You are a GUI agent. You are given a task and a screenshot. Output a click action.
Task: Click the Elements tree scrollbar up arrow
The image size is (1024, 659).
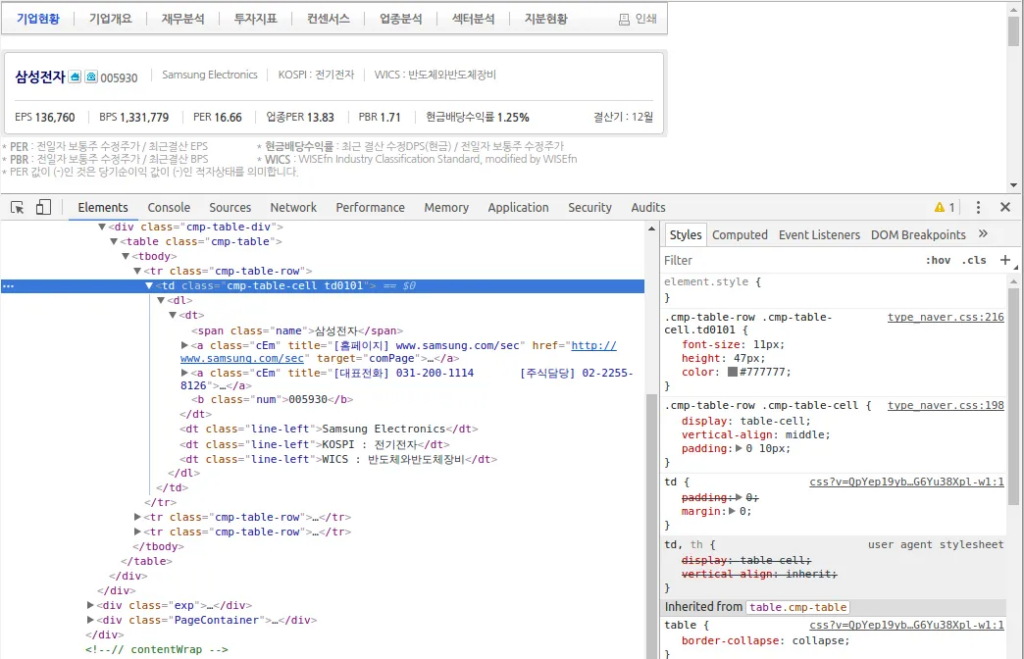[x=651, y=229]
